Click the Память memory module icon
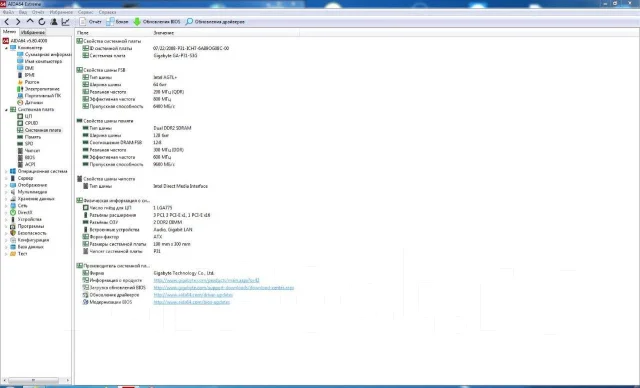The image size is (640, 388). pyautogui.click(x=20, y=137)
